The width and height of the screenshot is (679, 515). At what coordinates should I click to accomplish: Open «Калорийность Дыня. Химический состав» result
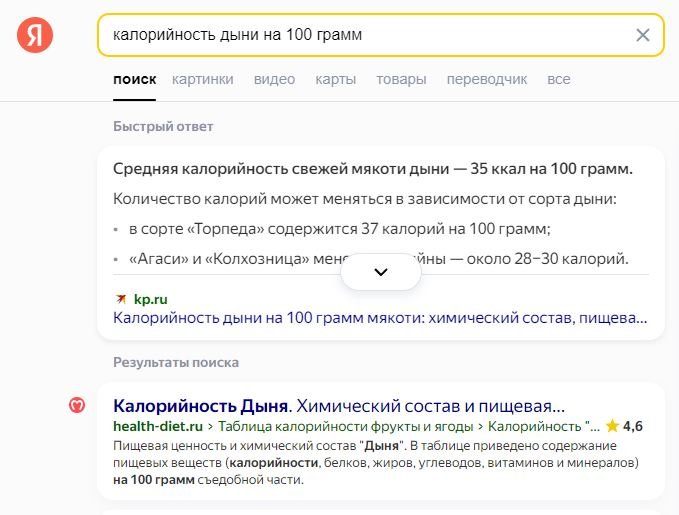[x=339, y=406]
